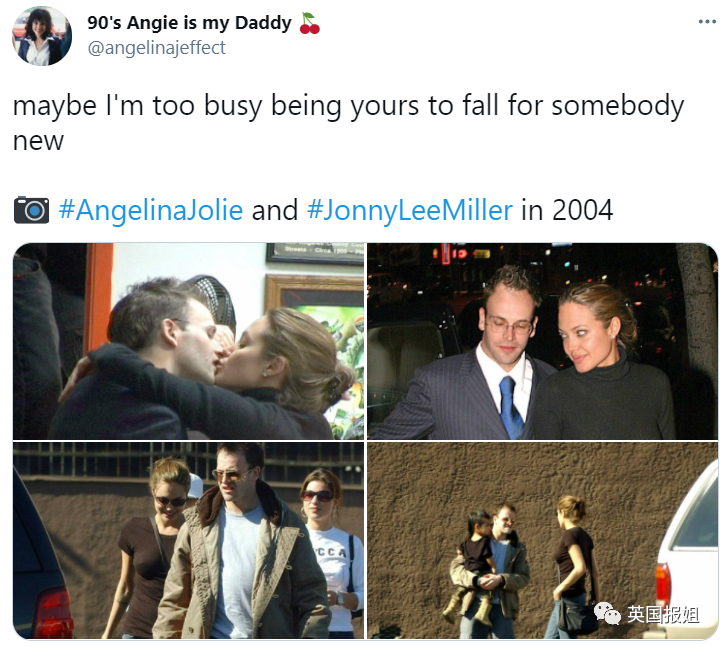Click the blue tie in the night photo
Viewport: 723px width, 647px height.
(510, 406)
